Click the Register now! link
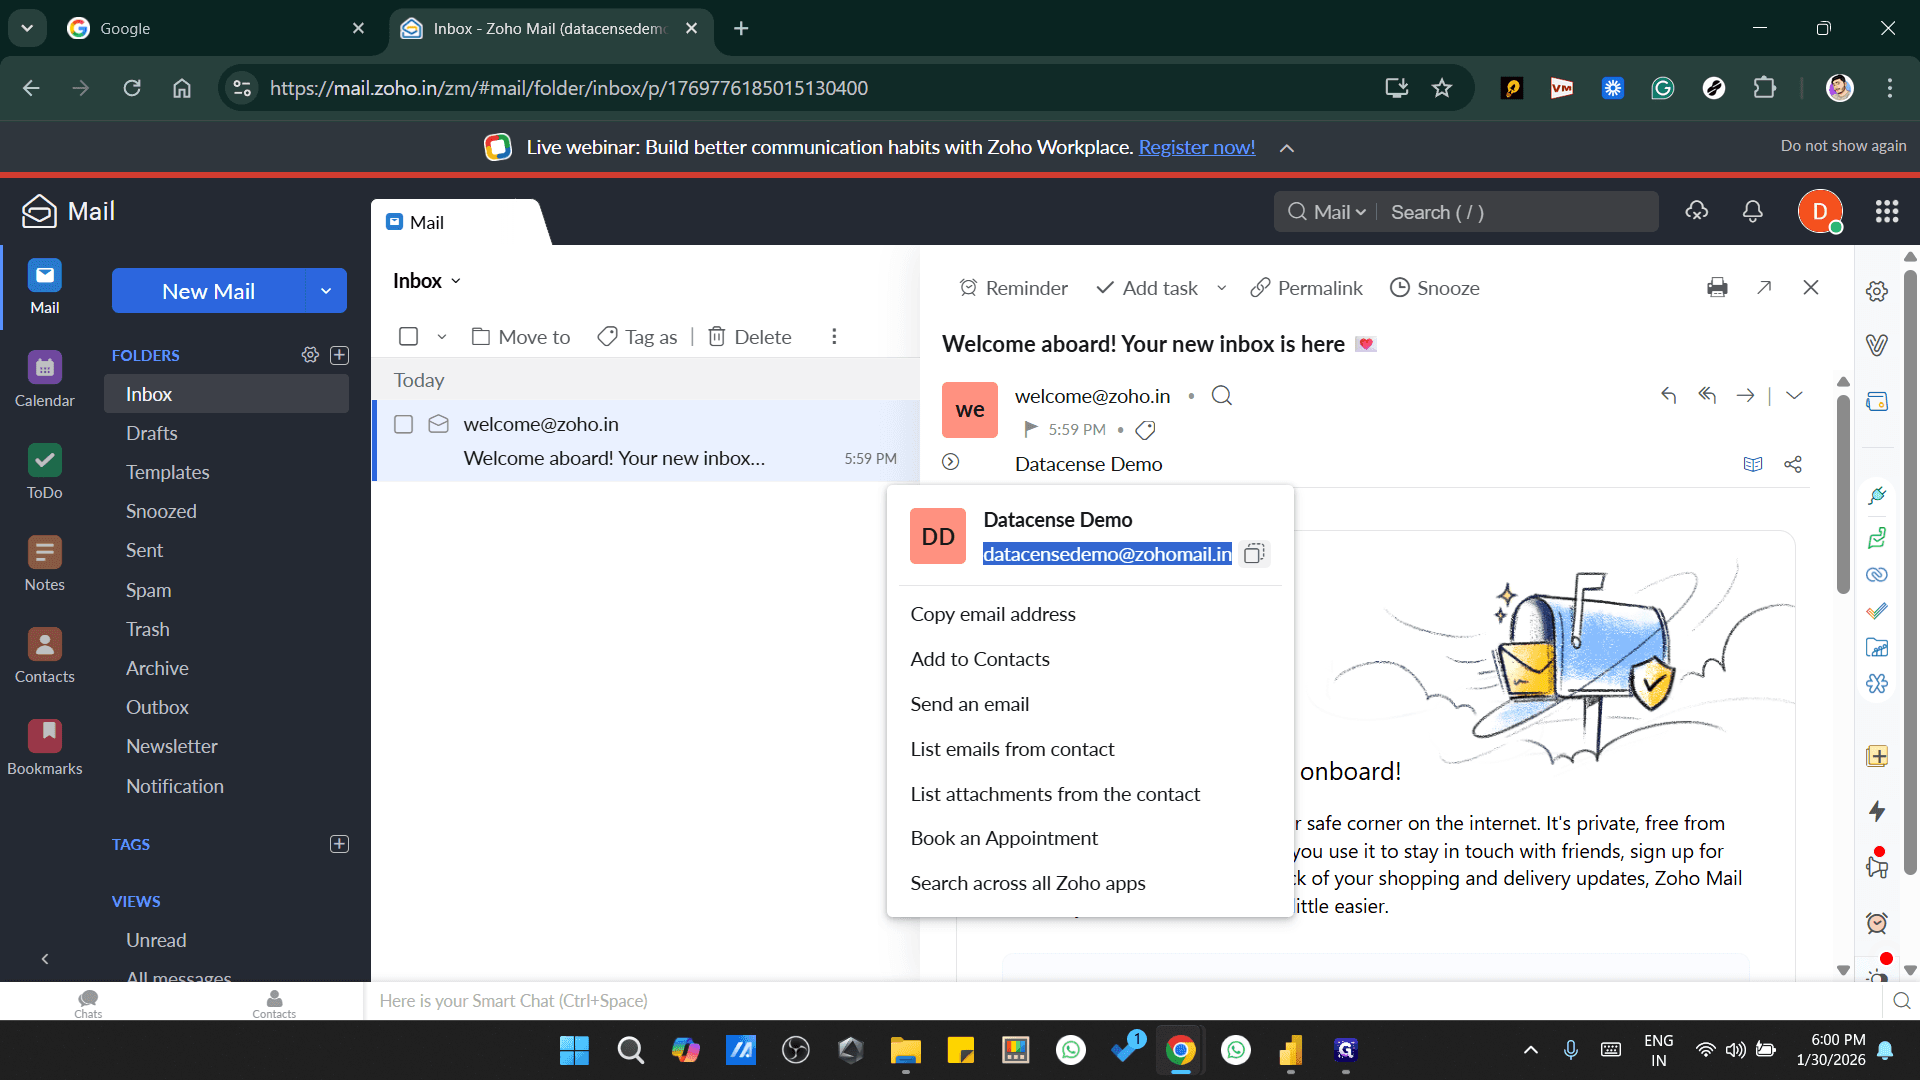 pyautogui.click(x=1196, y=147)
